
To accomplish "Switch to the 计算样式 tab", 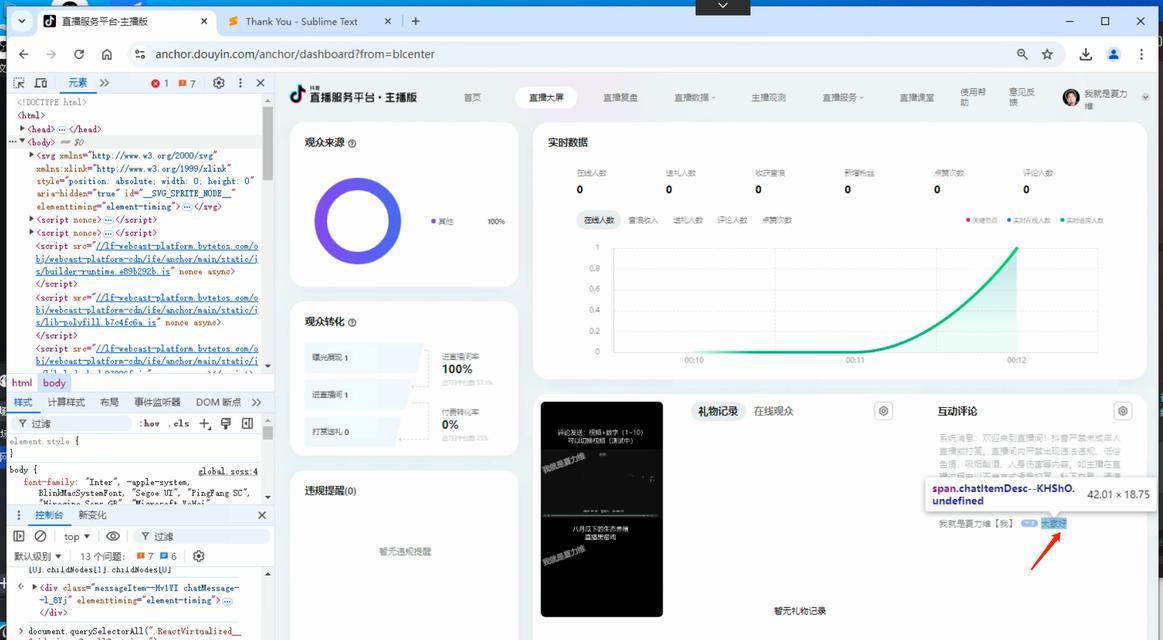I will (x=66, y=402).
